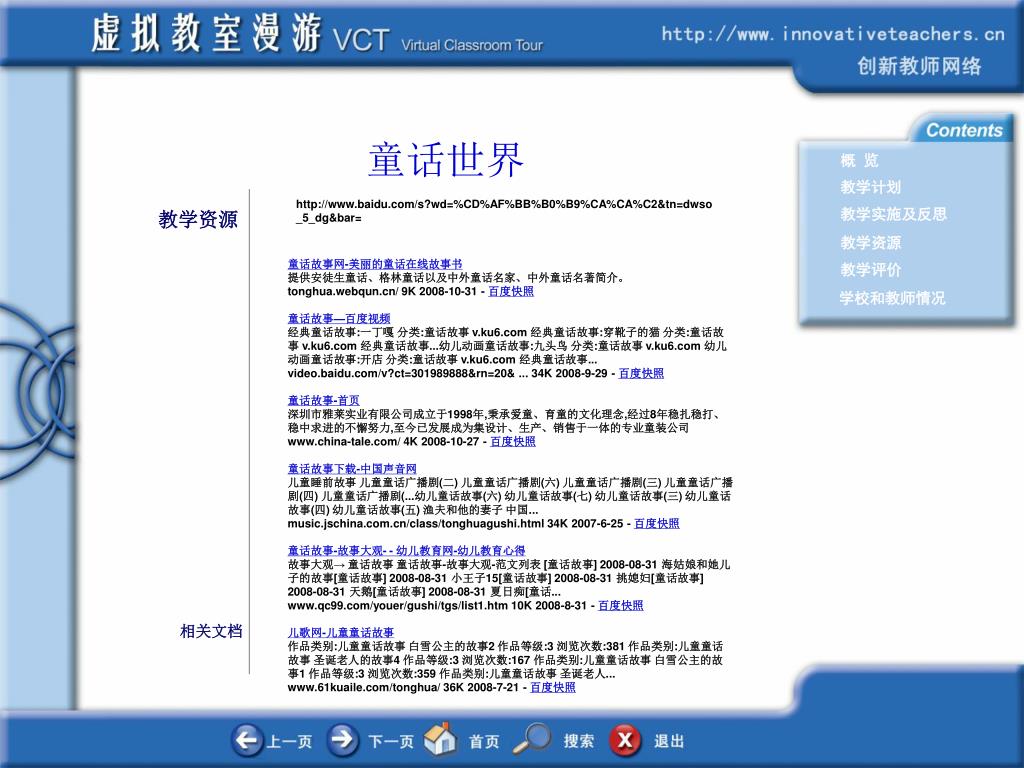Open link 童话故事-故事大观--幼儿教育网
Viewport: 1024px width, 768px height.
coord(406,551)
